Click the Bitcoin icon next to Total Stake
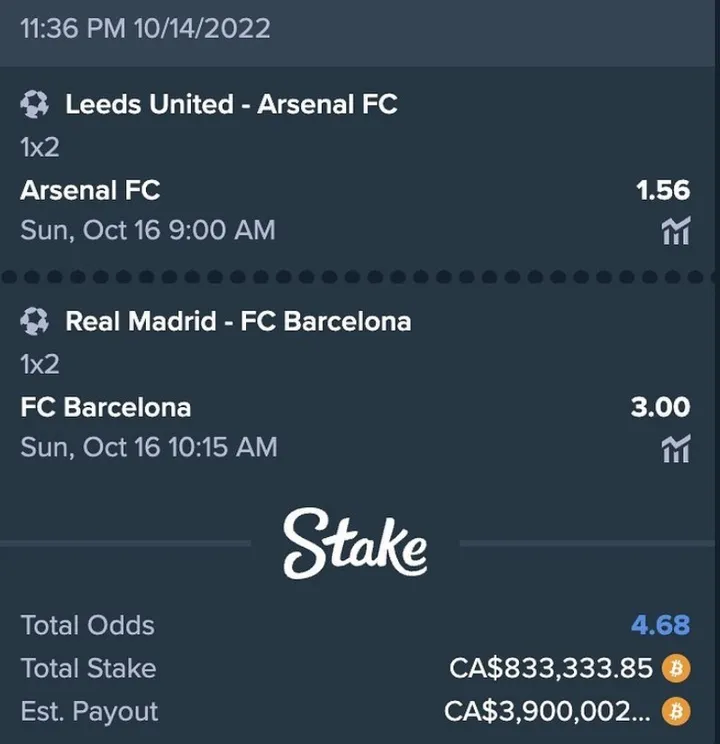The width and height of the screenshot is (720, 744). (x=678, y=668)
